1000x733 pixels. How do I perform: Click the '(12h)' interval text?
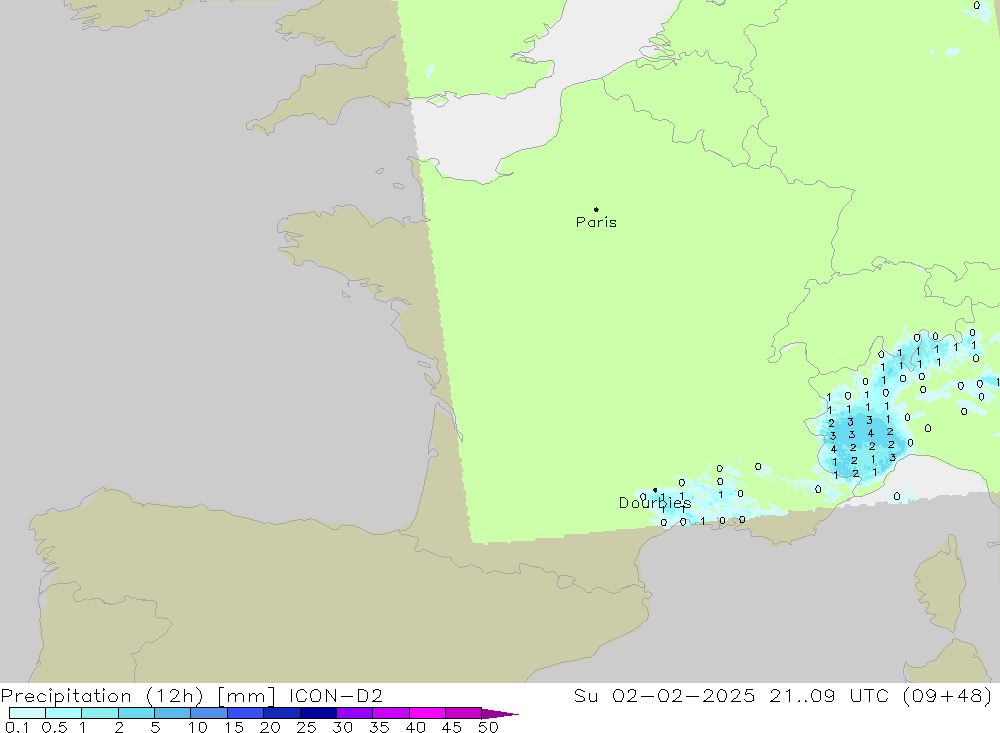[174, 696]
